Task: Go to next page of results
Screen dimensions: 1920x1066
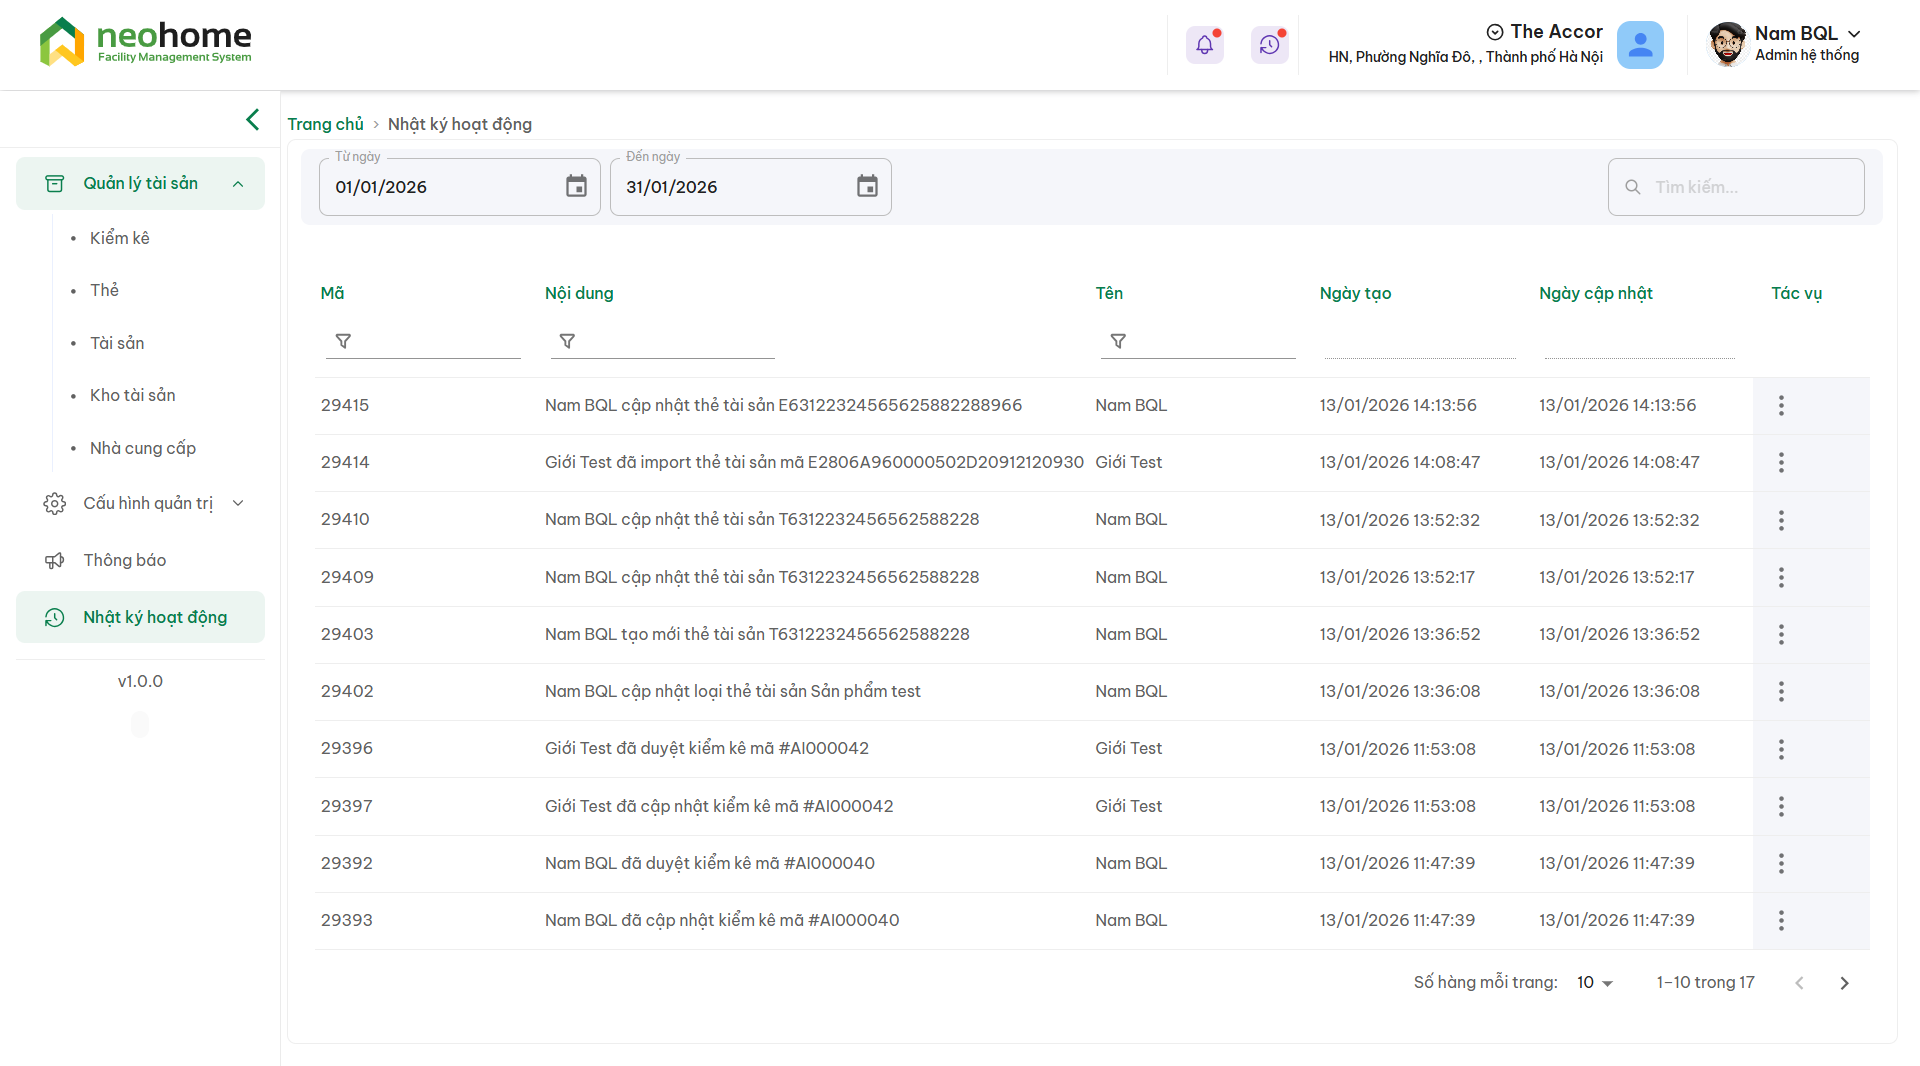Action: pos(1844,983)
